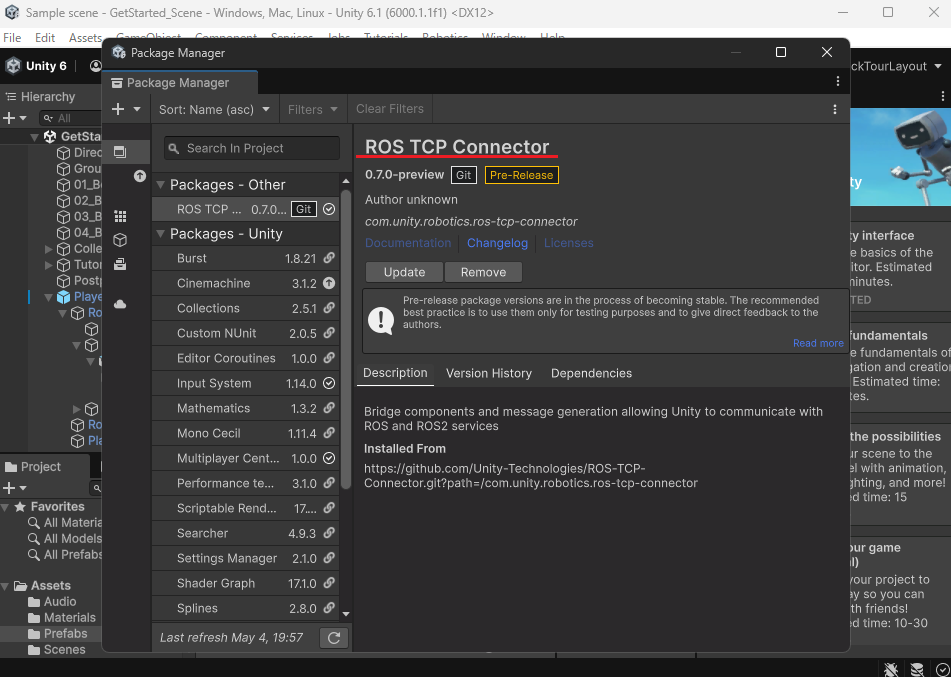The height and width of the screenshot is (677, 951).
Task: Open the Changelog link
Action: click(497, 243)
